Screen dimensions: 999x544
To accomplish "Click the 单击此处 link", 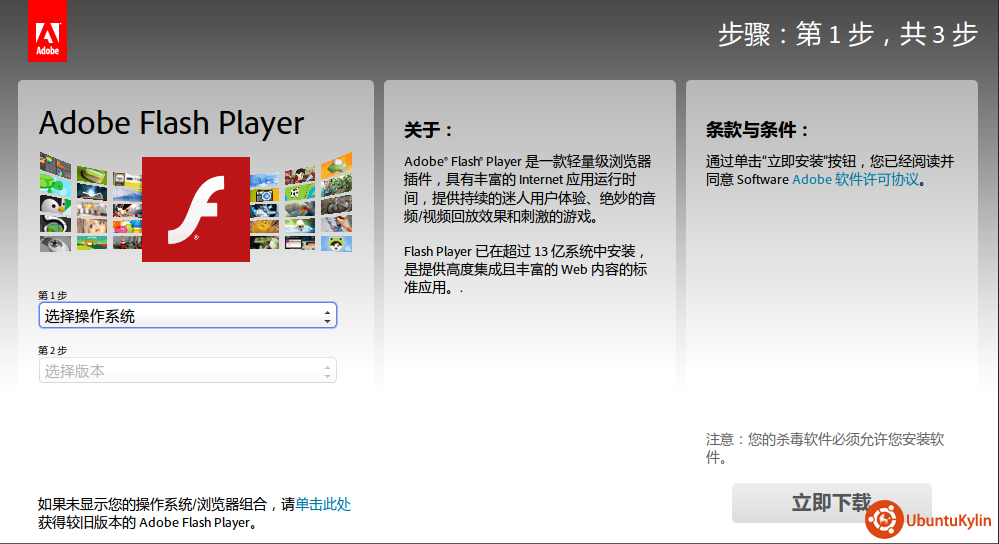I will pos(323,504).
